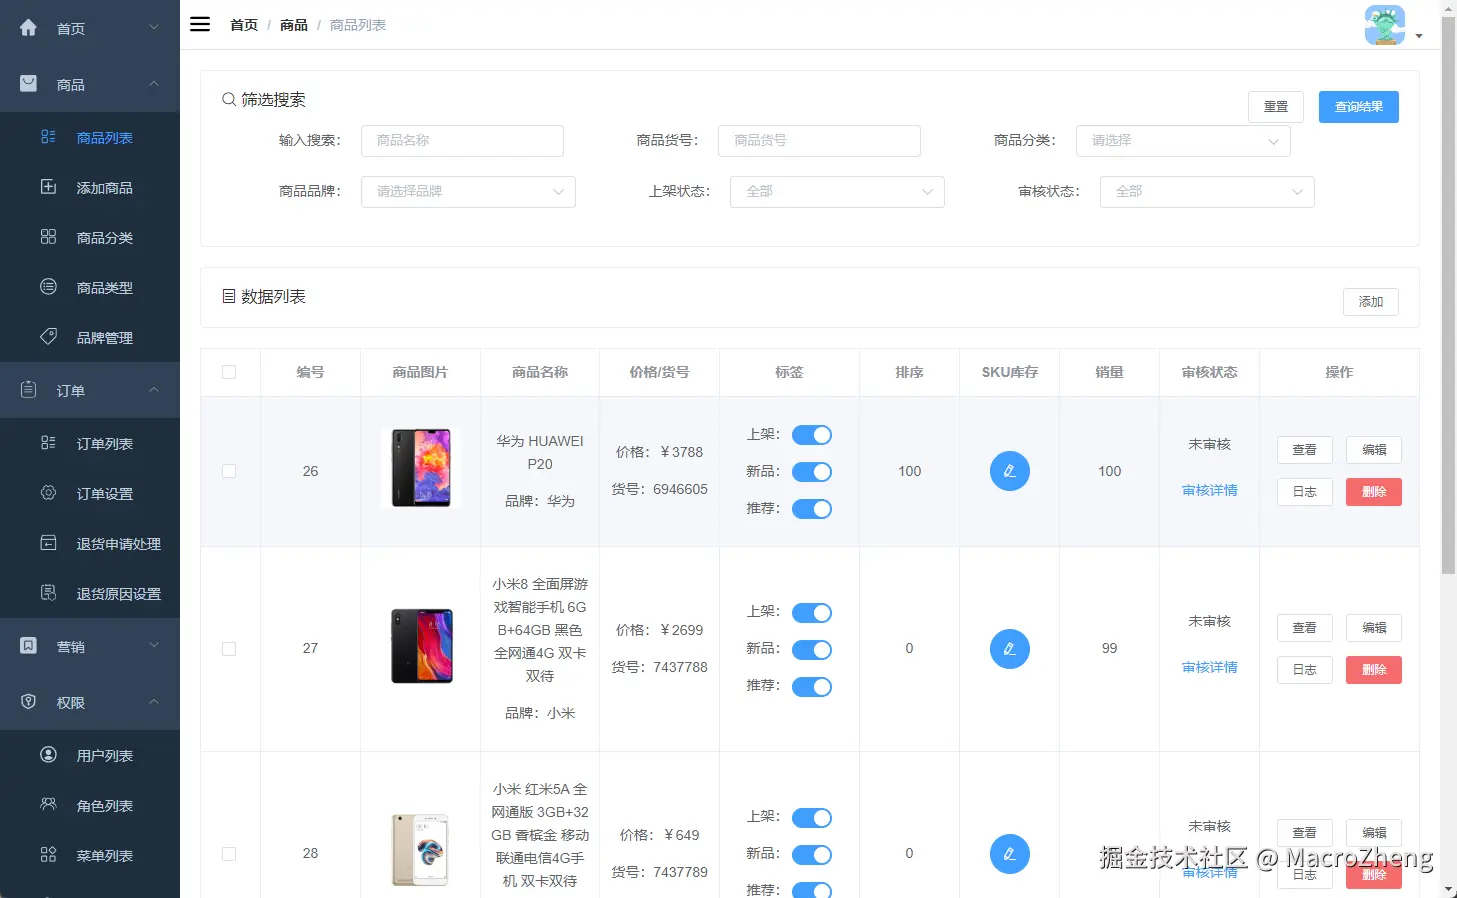
Task: Toggle 上架 switch for product 28
Action: point(812,818)
